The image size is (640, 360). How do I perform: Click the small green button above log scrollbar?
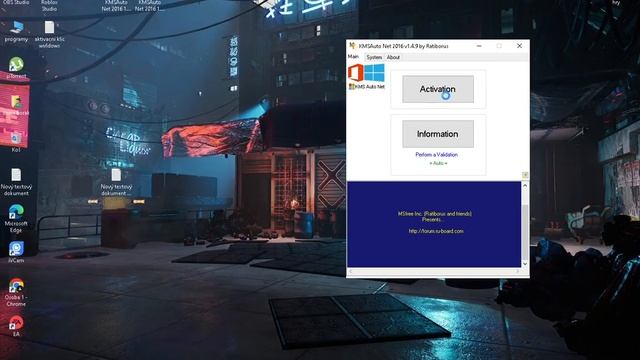pos(525,175)
